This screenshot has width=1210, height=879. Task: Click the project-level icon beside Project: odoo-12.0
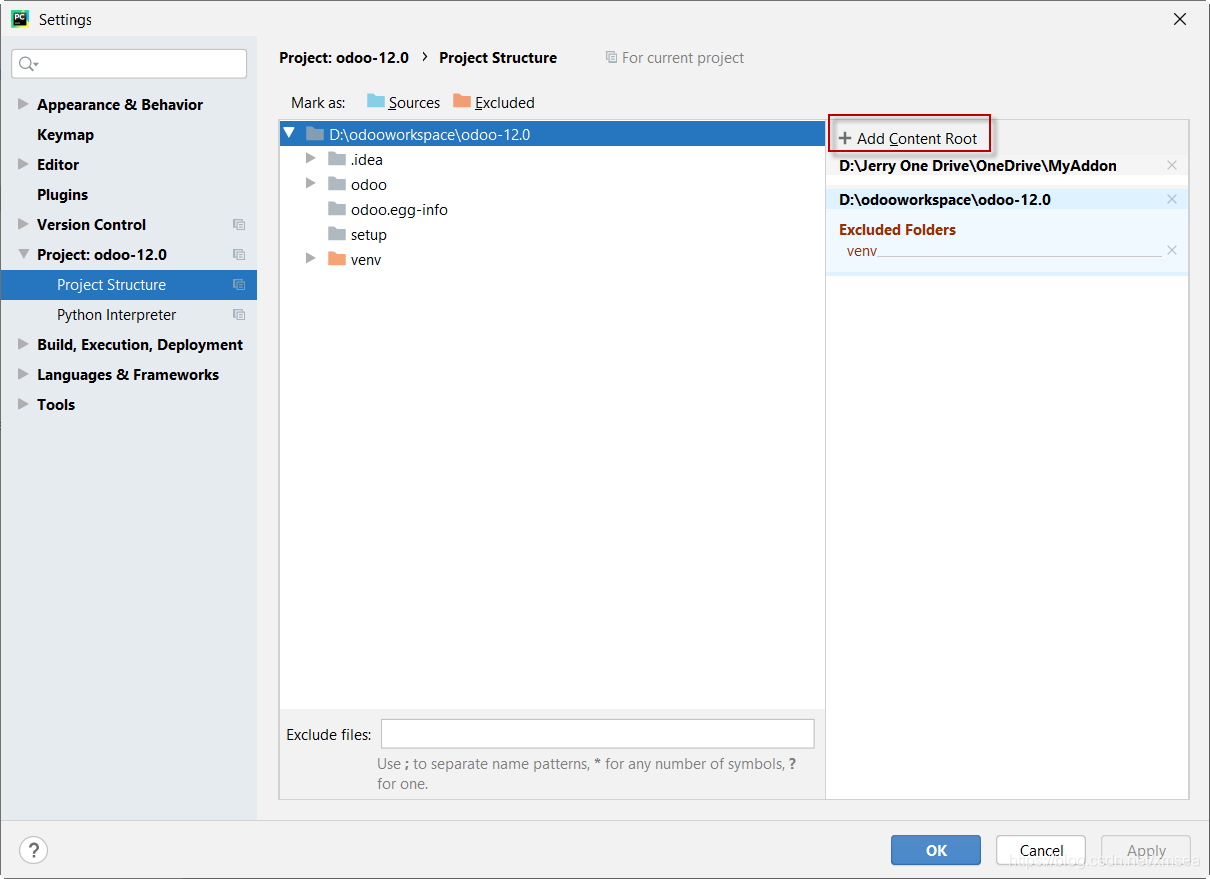point(239,255)
